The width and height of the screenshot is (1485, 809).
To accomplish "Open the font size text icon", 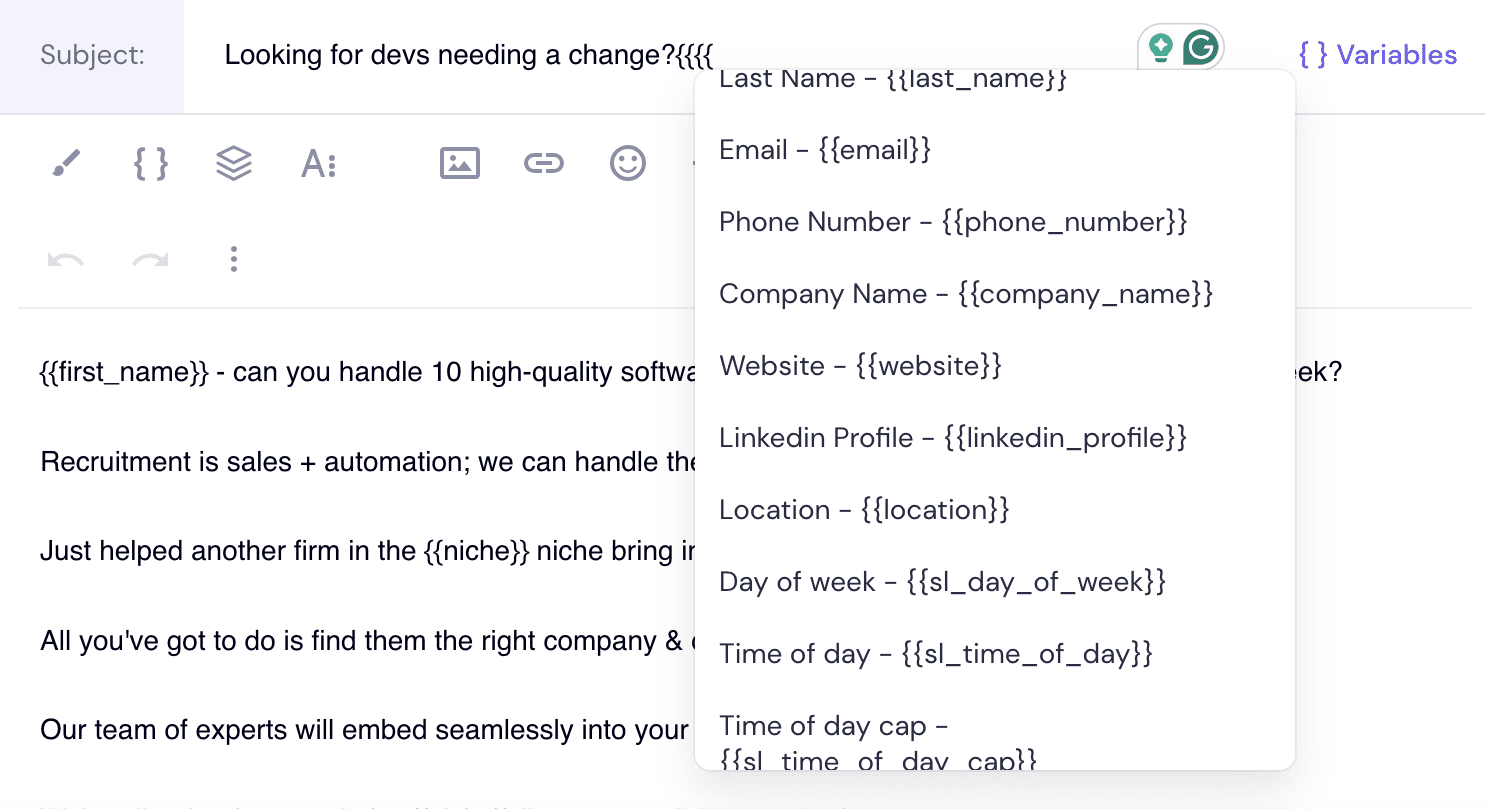I will (319, 163).
